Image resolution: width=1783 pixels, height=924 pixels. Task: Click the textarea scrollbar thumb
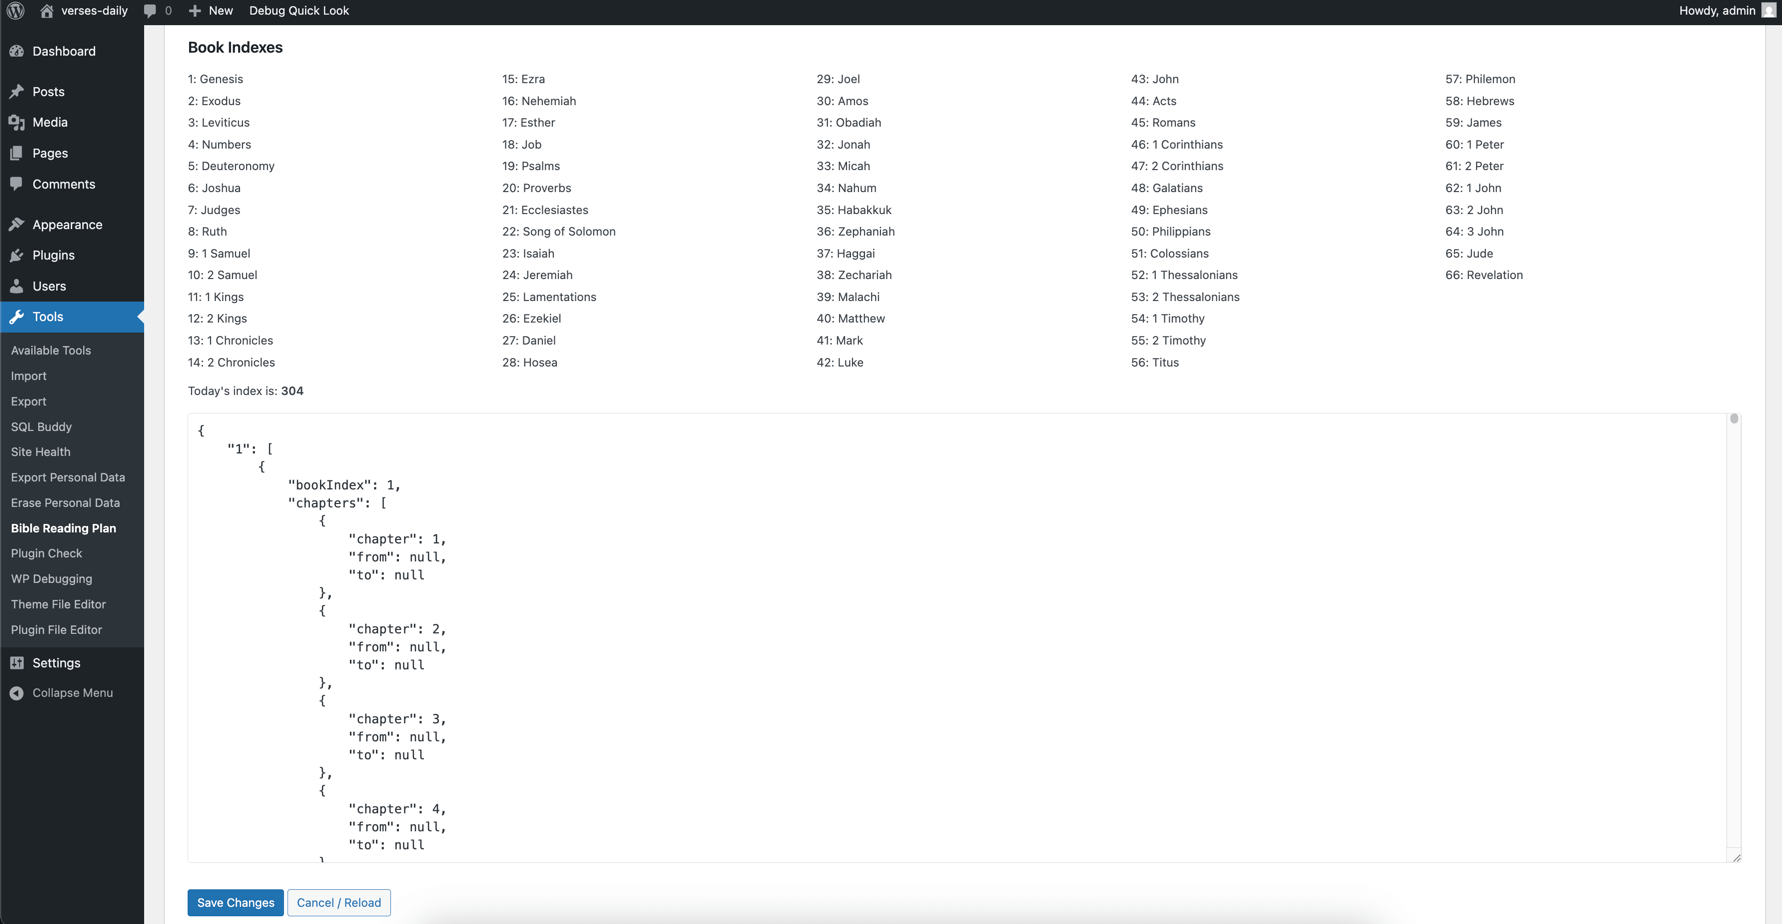pos(1734,419)
